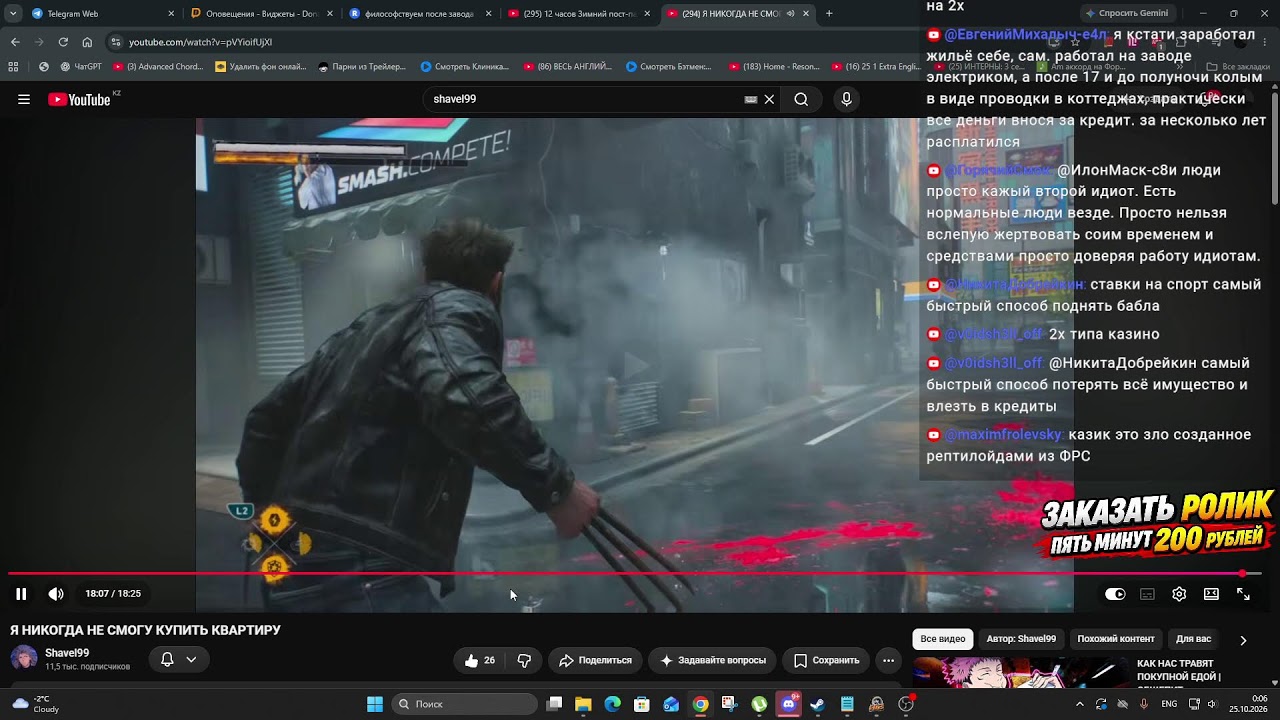The width and height of the screenshot is (1280, 720).
Task: Enter fullscreen mode for the video
Action: (x=1243, y=594)
